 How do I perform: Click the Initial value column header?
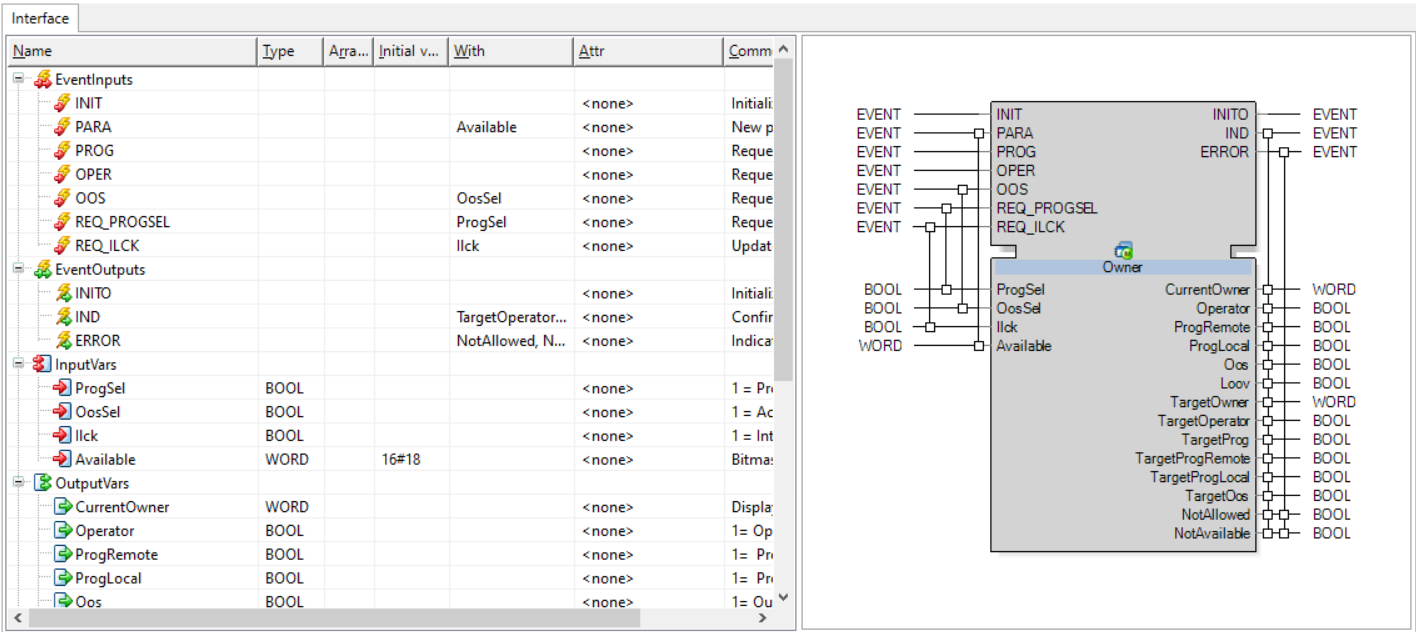pyautogui.click(x=411, y=51)
